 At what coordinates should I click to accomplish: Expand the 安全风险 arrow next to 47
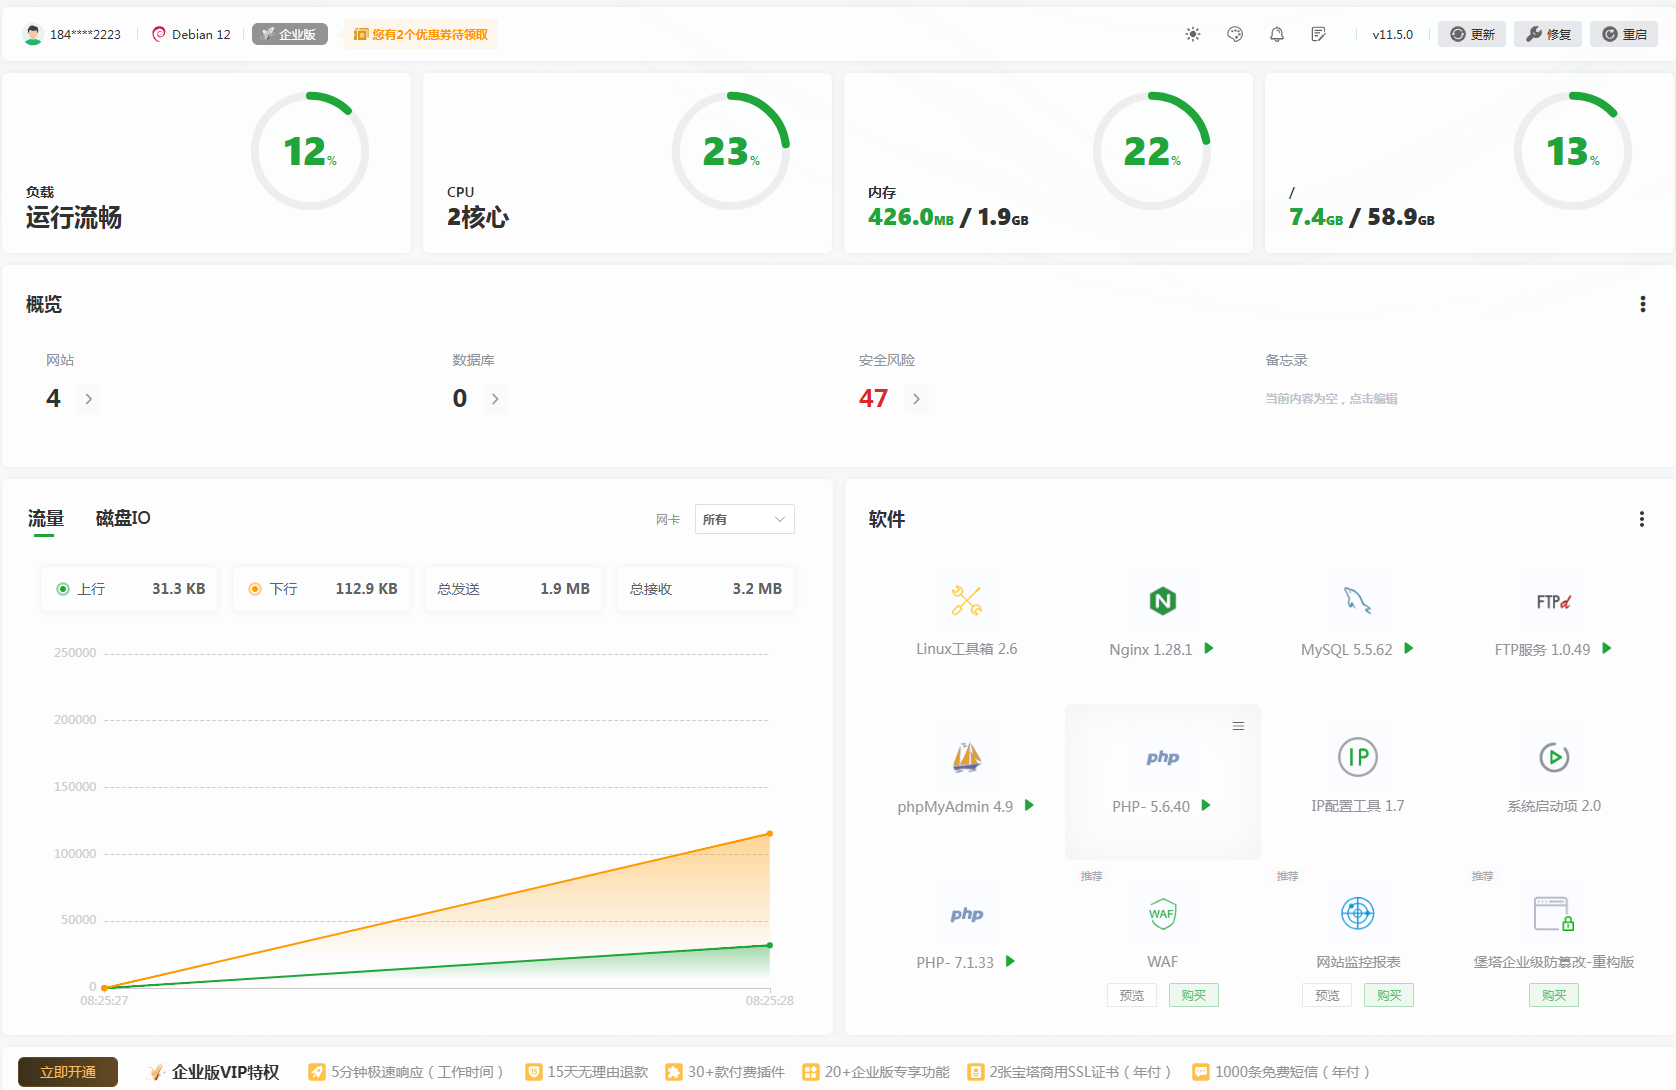(x=916, y=399)
